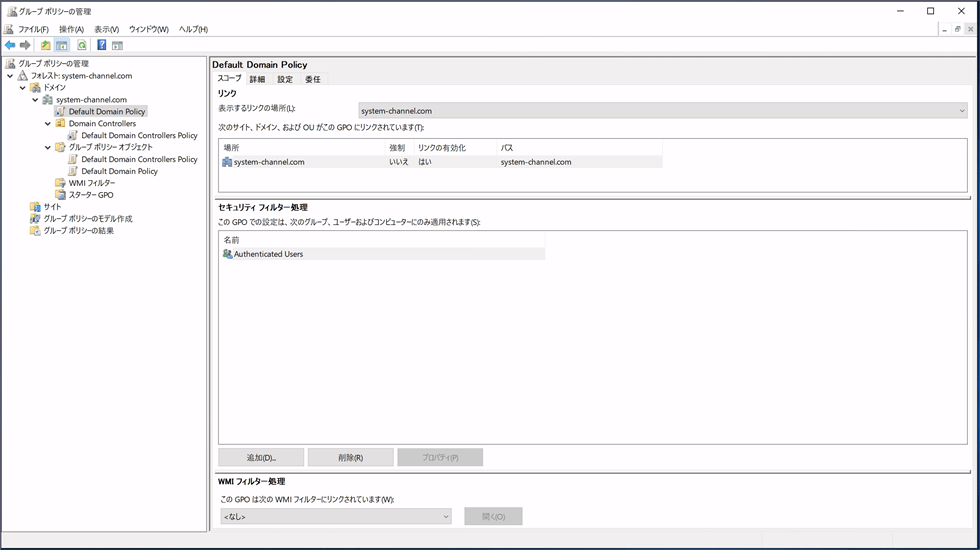Collapse the フォレスト: system-channel.com node
Viewport: 980px width, 550px height.
click(x=10, y=76)
